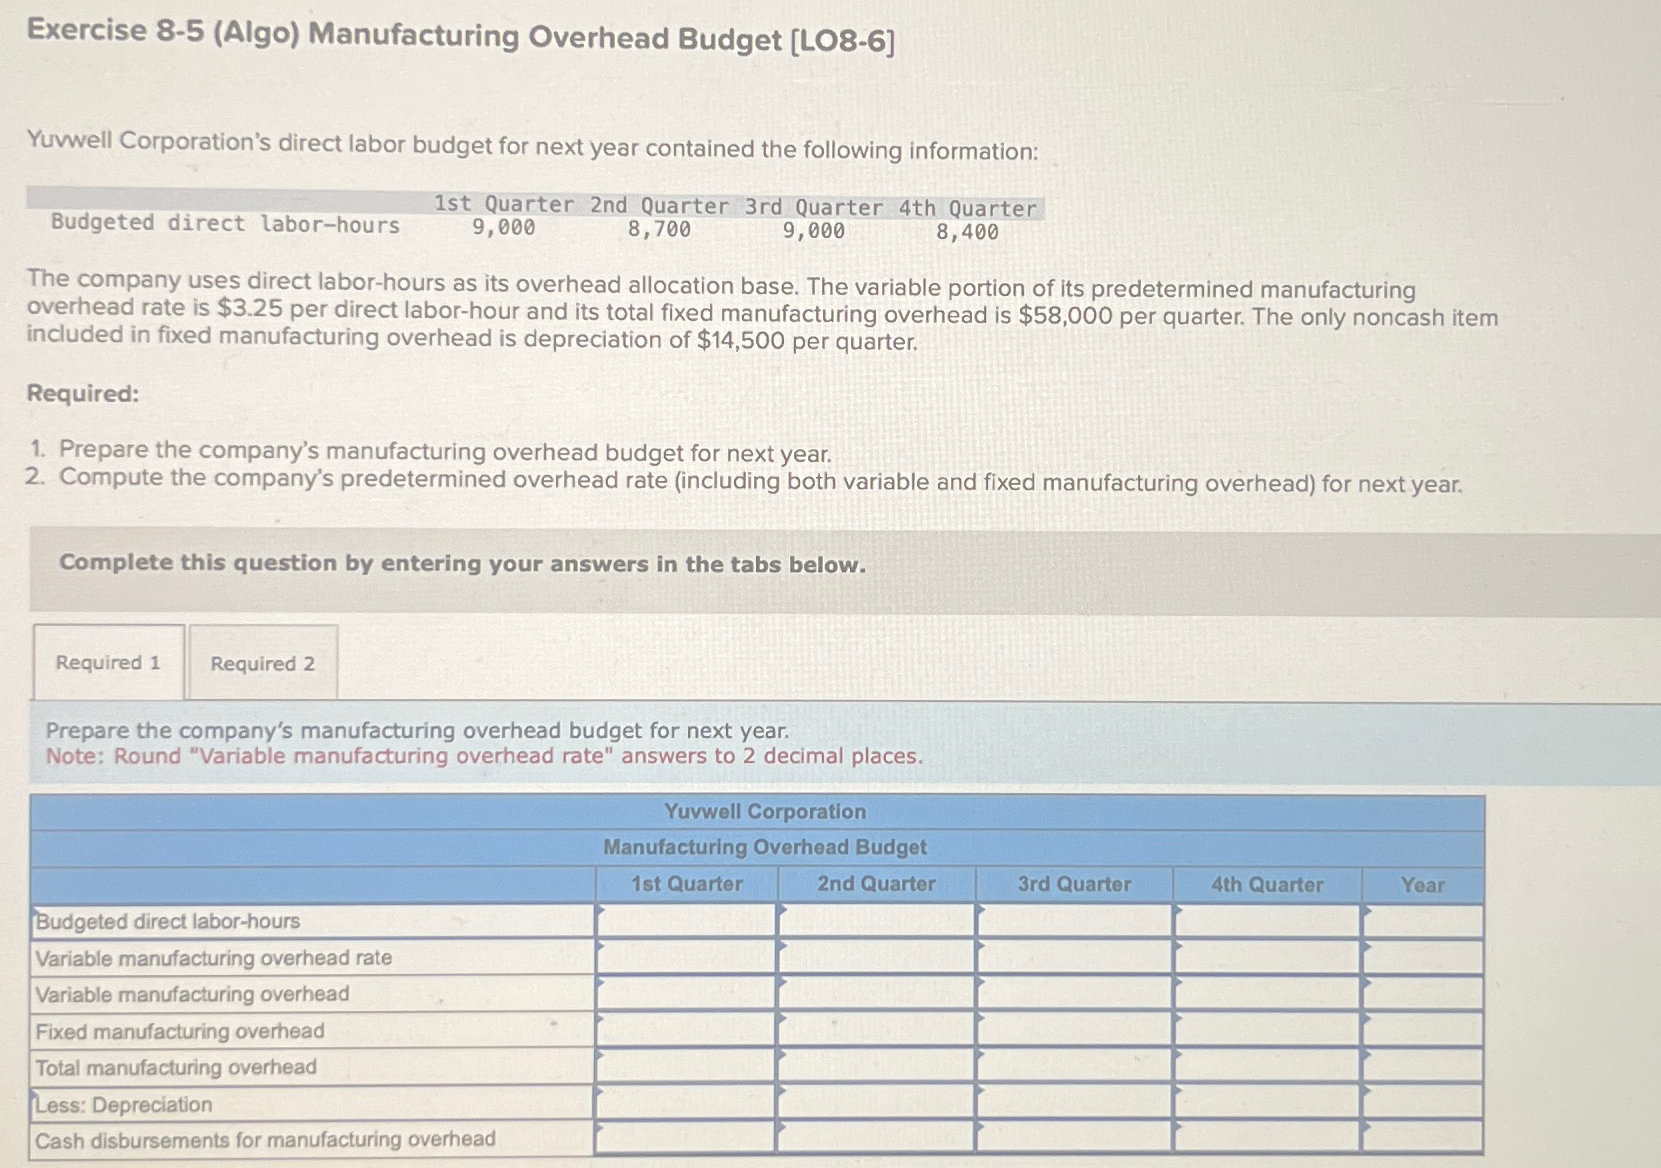The height and width of the screenshot is (1168, 1661).
Task: Click 3rd Quarter Total manufacturing overhead cell
Action: (1074, 1065)
